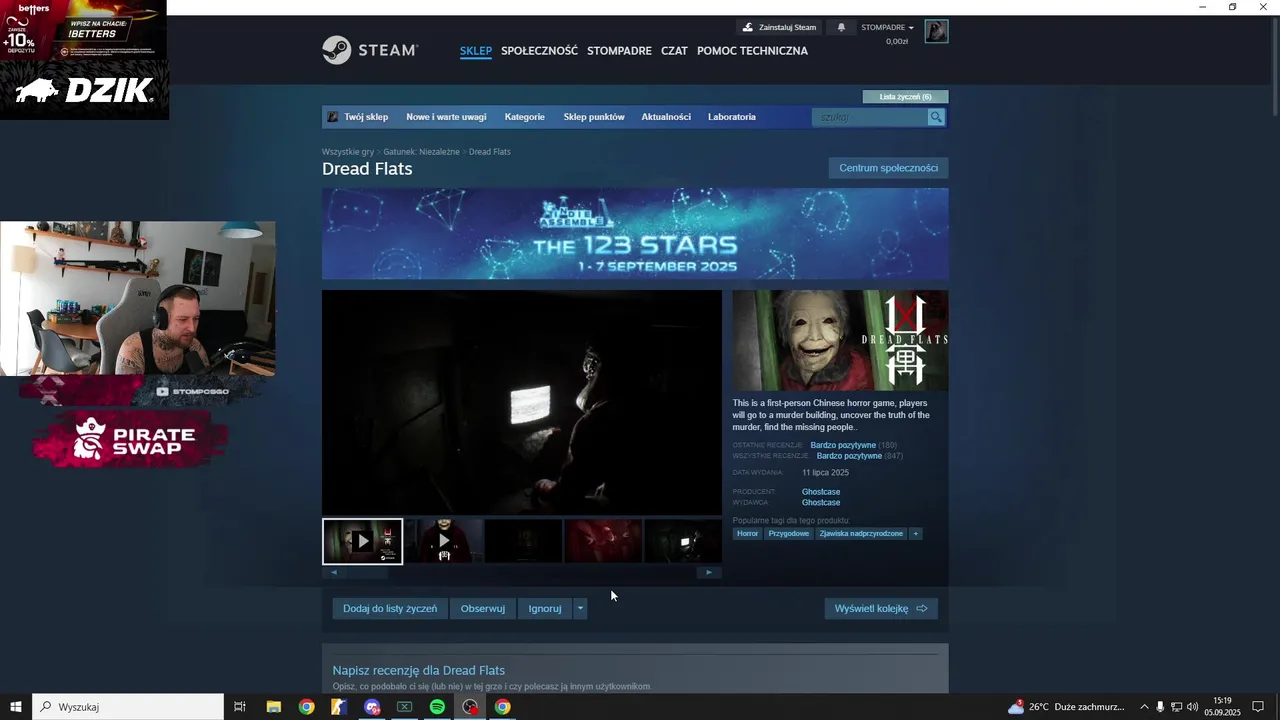Select the red-tinted screenshot thumbnail
The height and width of the screenshot is (720, 1280).
(603, 541)
